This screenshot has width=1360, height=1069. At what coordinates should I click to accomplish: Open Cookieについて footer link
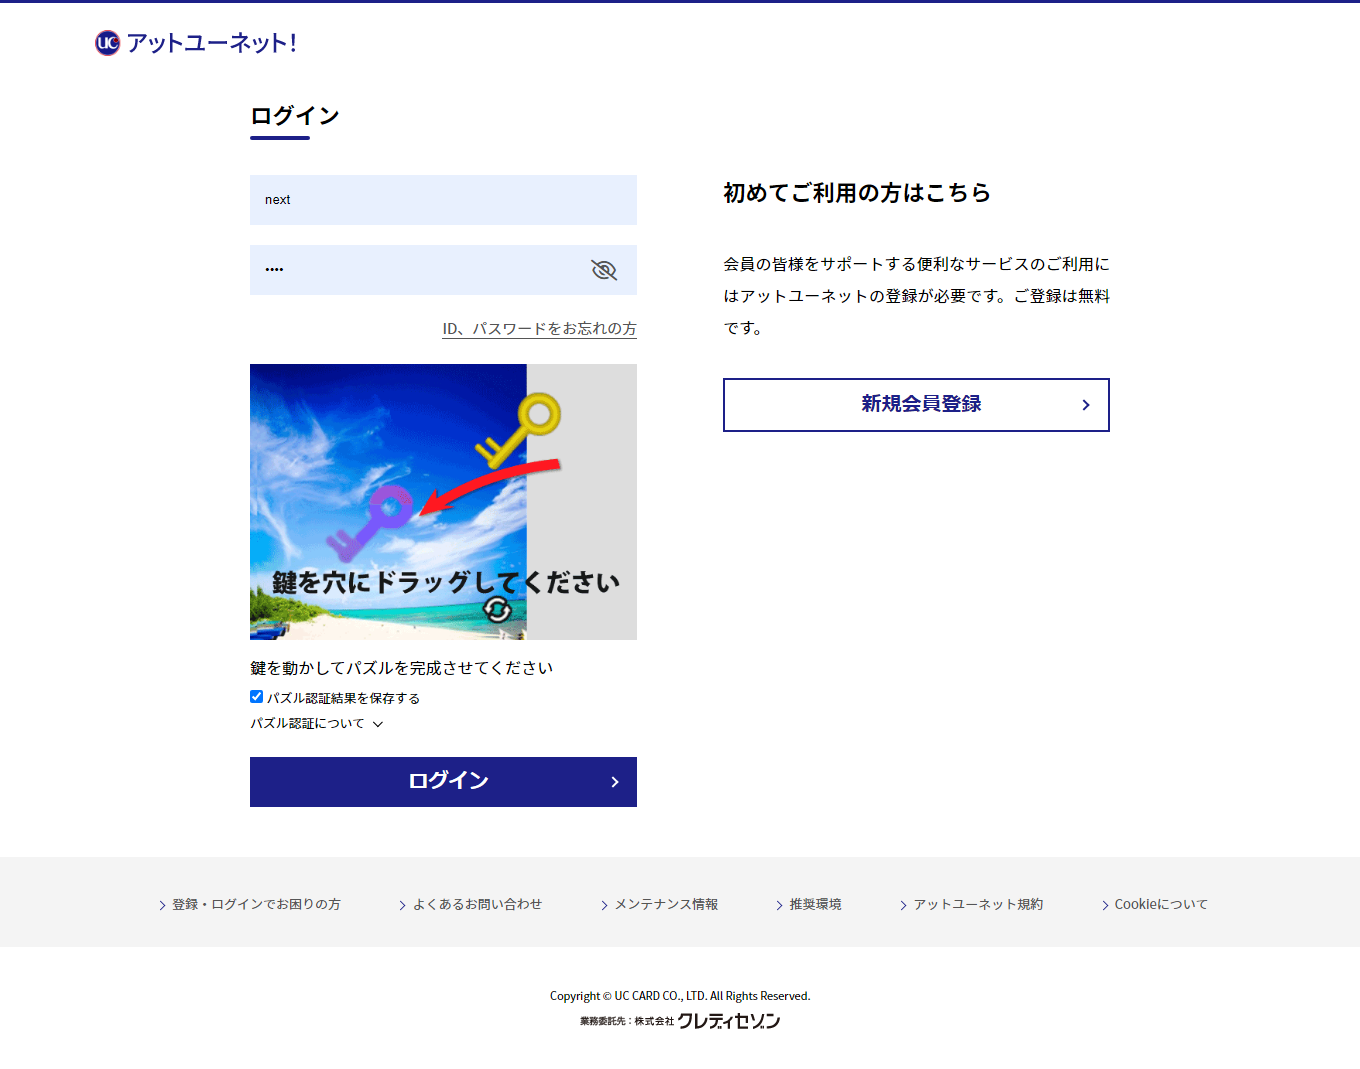1160,904
